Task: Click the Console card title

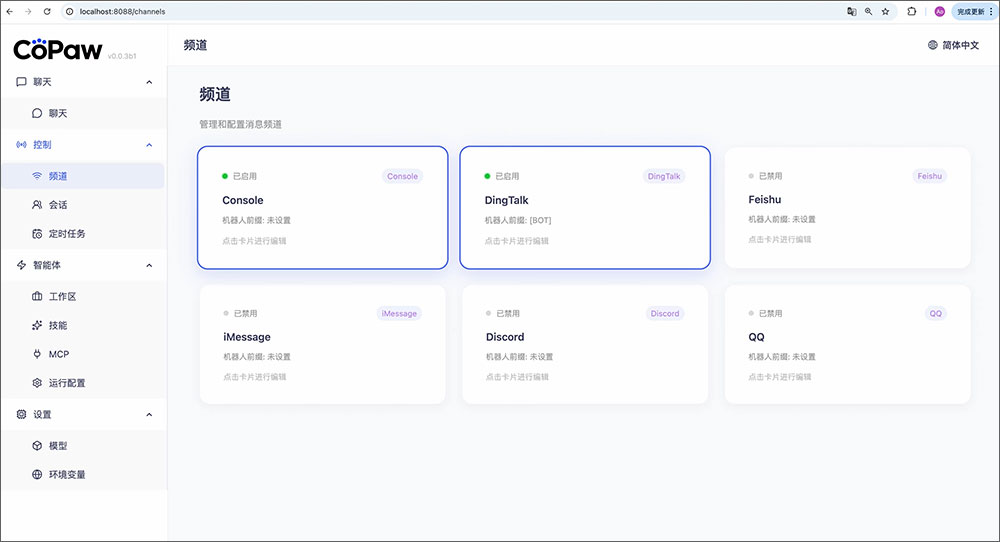Action: [243, 200]
